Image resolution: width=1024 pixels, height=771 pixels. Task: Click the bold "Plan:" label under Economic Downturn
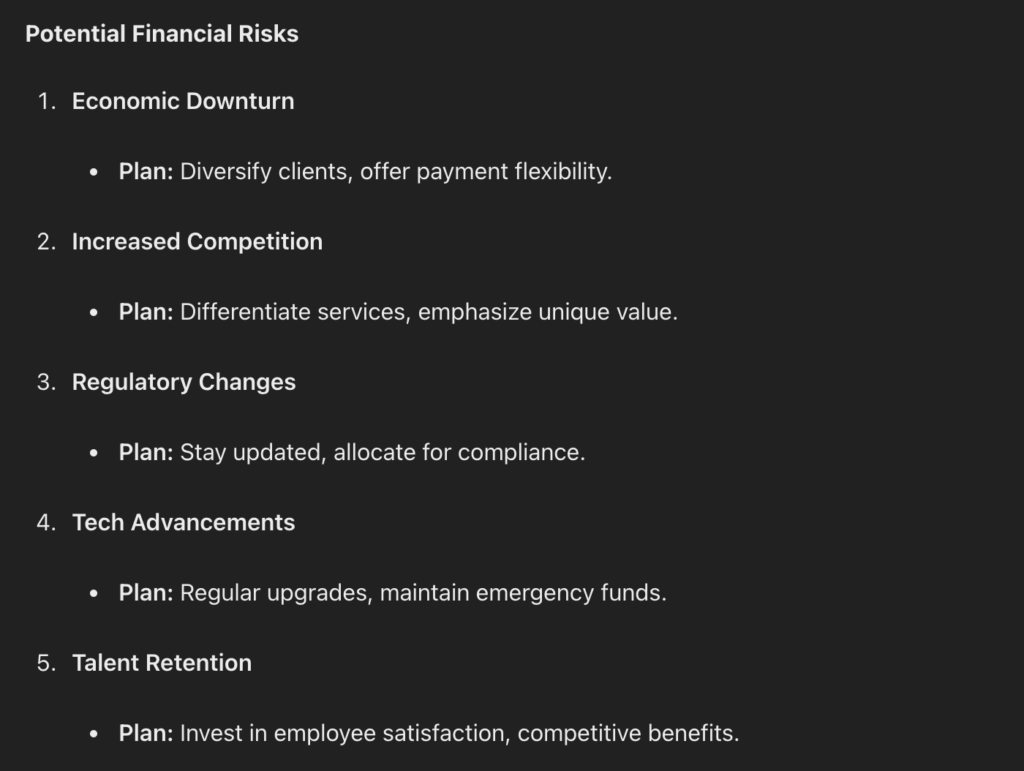[x=146, y=172]
